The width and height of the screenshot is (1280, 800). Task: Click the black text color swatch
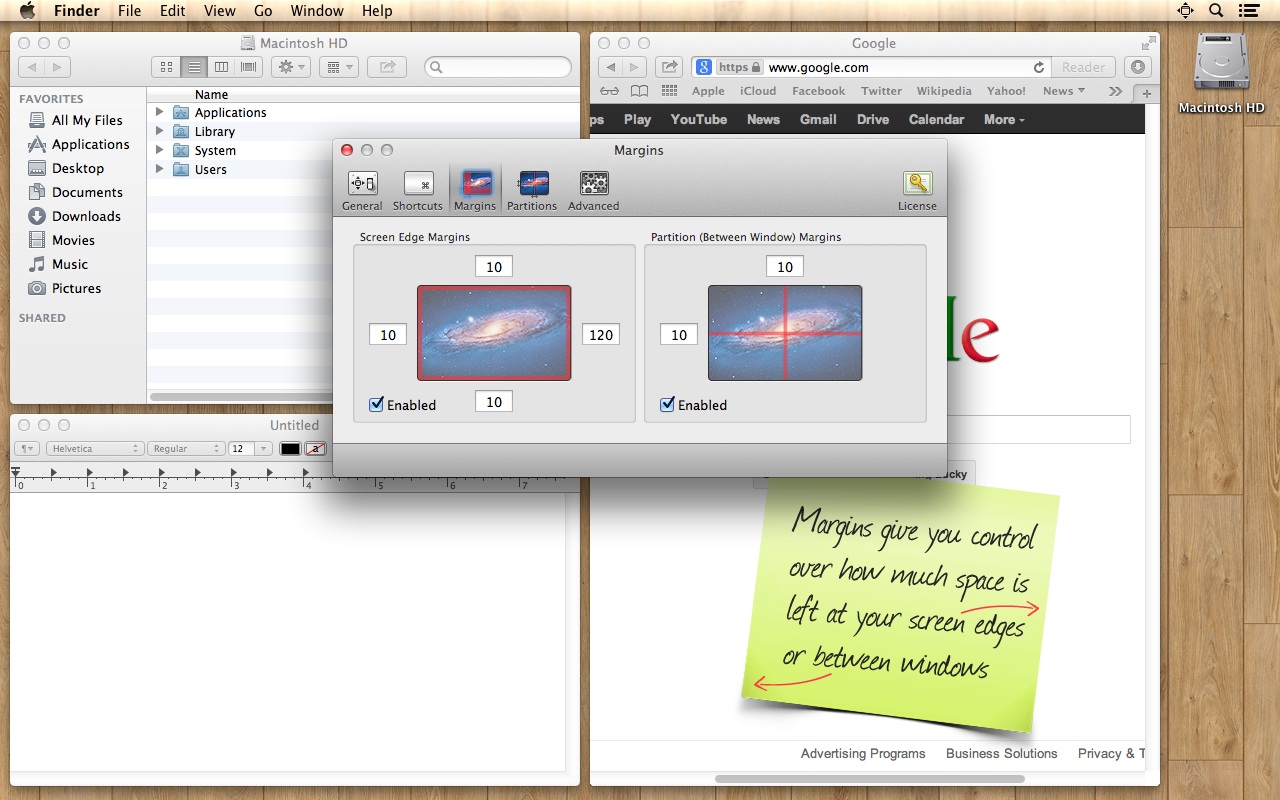[290, 449]
